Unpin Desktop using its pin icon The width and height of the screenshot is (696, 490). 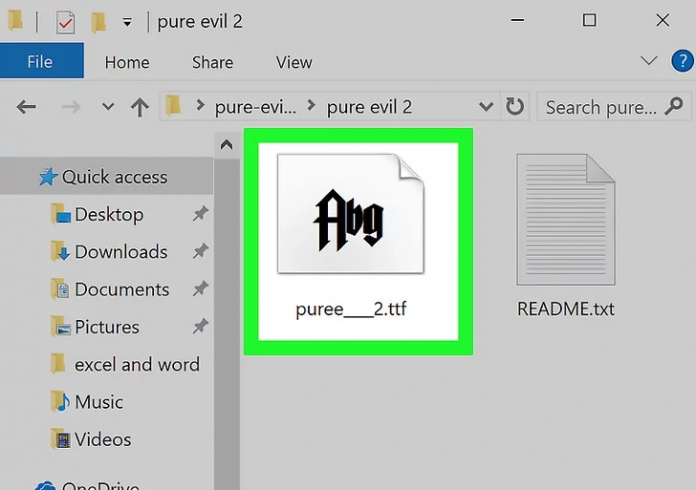tap(200, 214)
